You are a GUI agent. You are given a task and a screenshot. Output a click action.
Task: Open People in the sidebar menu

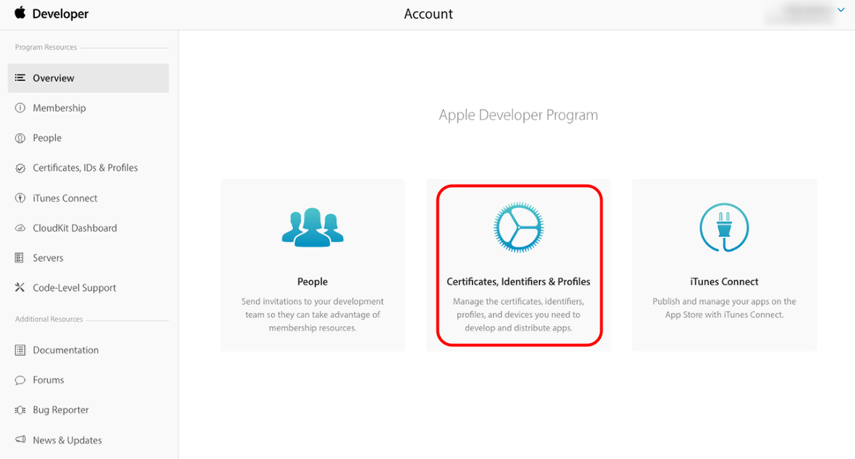[x=47, y=138]
